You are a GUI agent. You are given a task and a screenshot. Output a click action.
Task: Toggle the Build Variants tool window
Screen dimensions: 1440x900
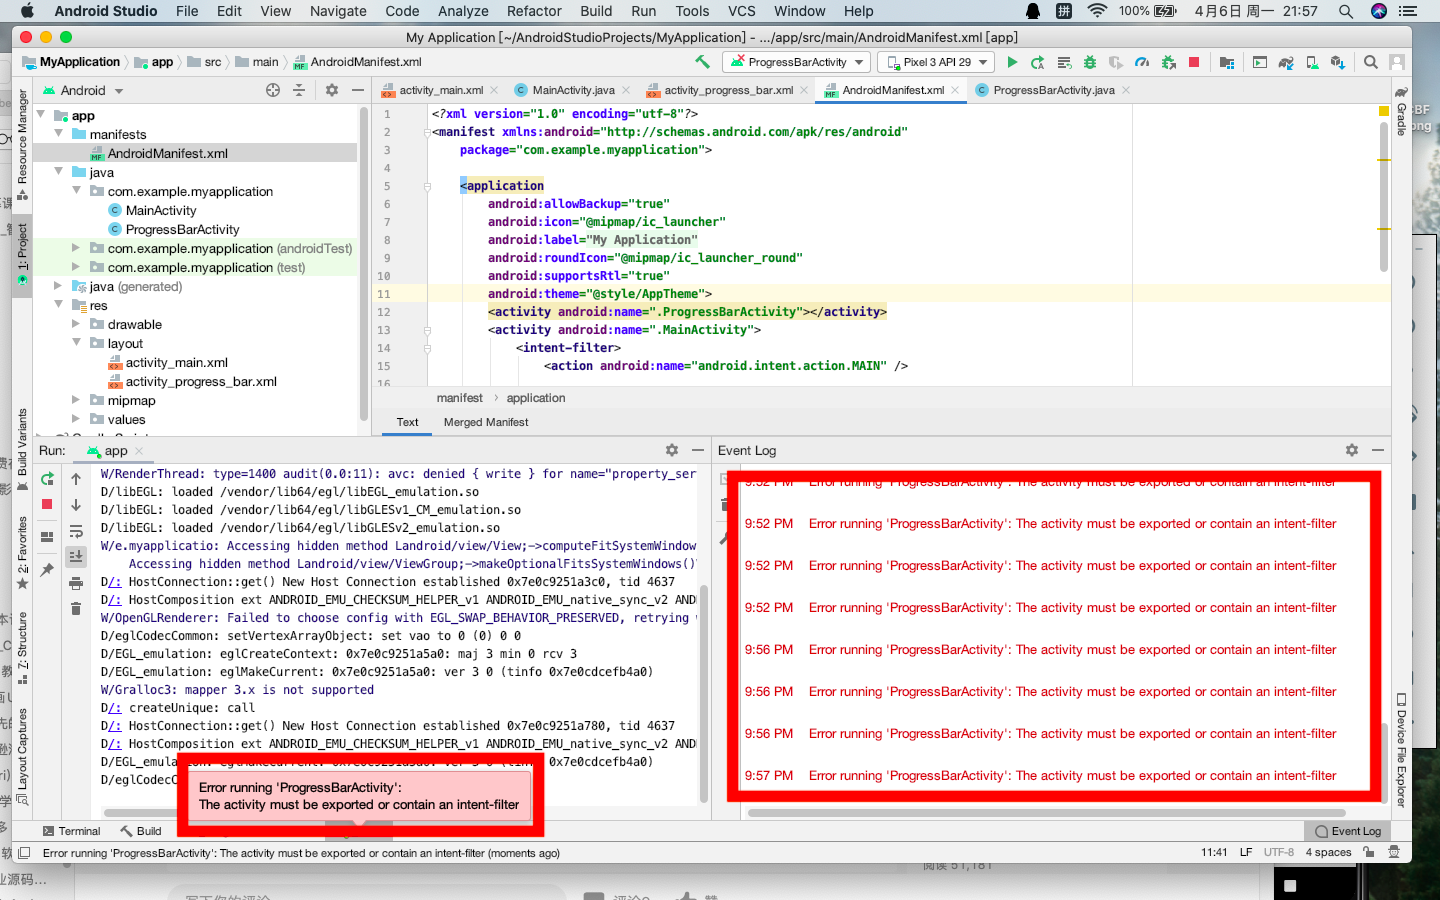22,450
